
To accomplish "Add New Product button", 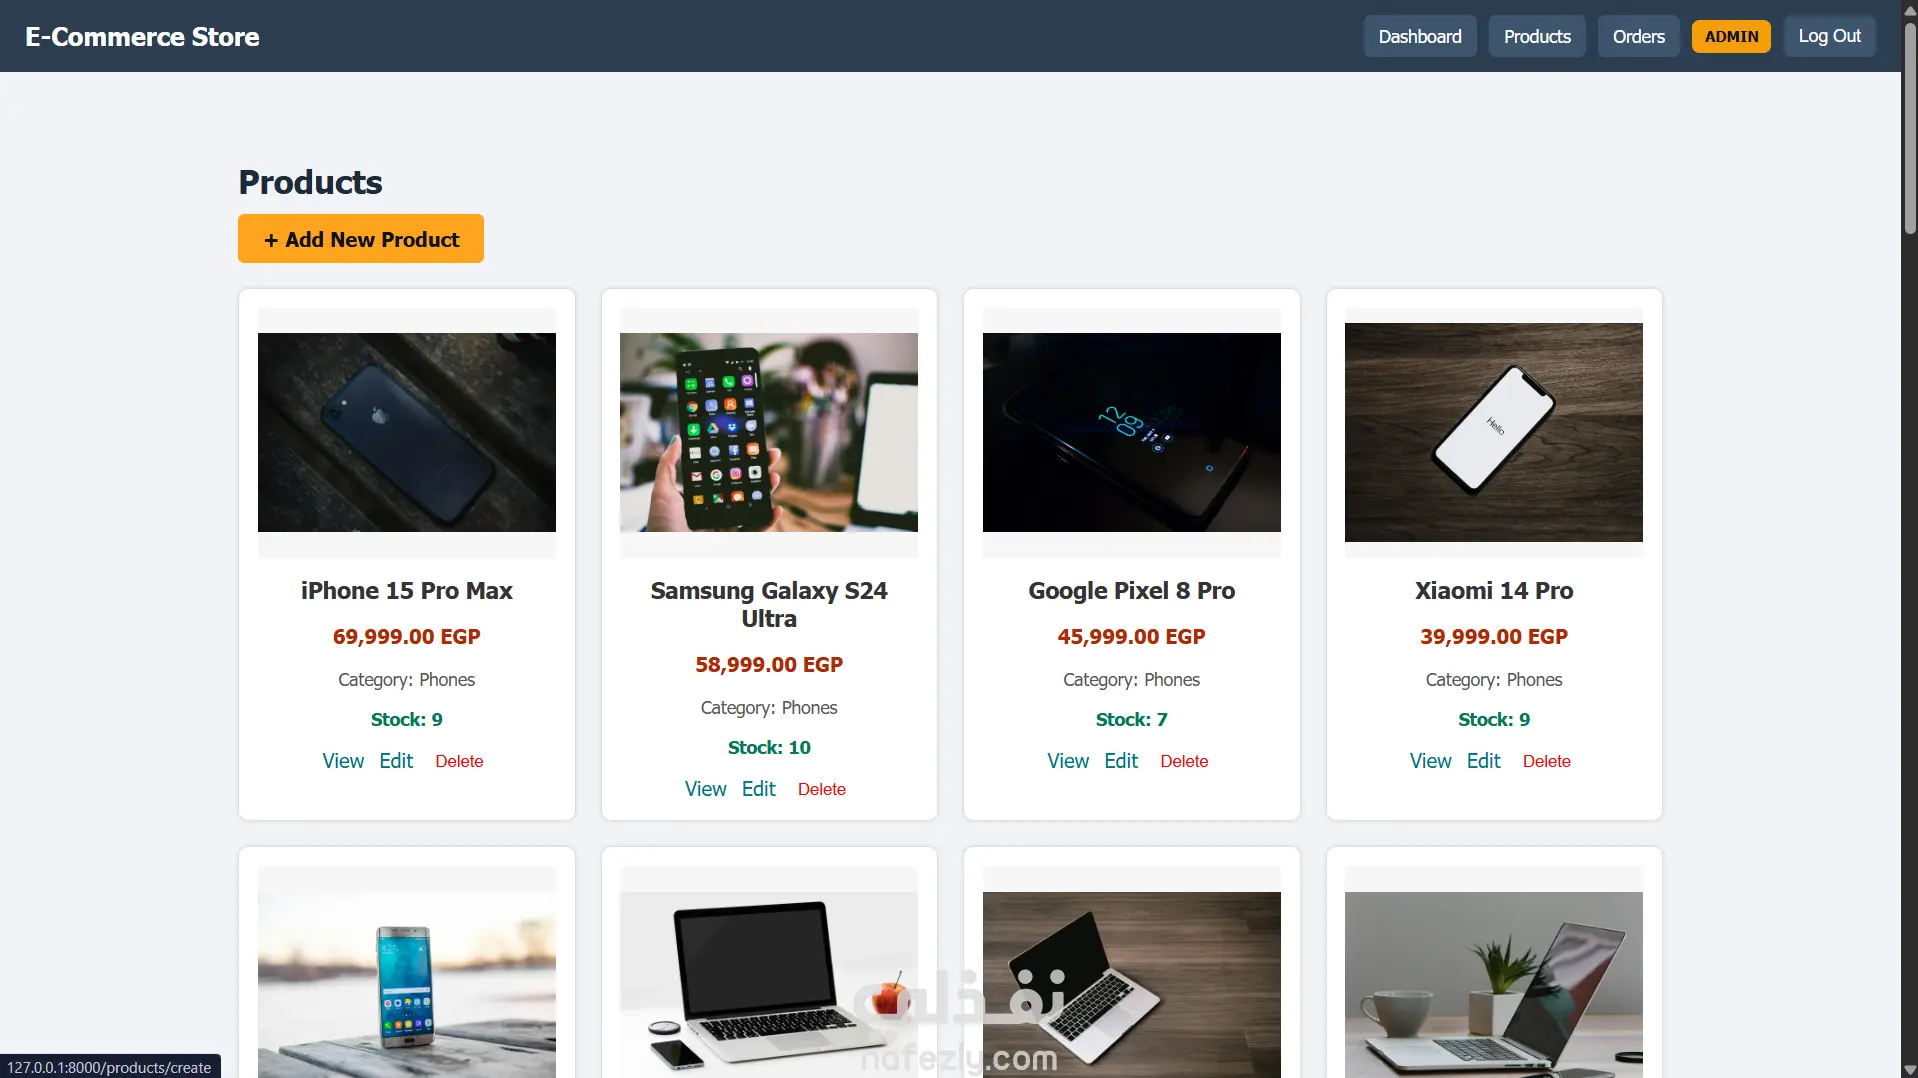I will pyautogui.click(x=361, y=239).
